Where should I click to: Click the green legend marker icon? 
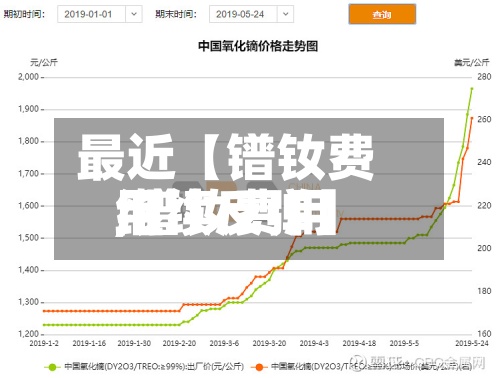[52, 367]
